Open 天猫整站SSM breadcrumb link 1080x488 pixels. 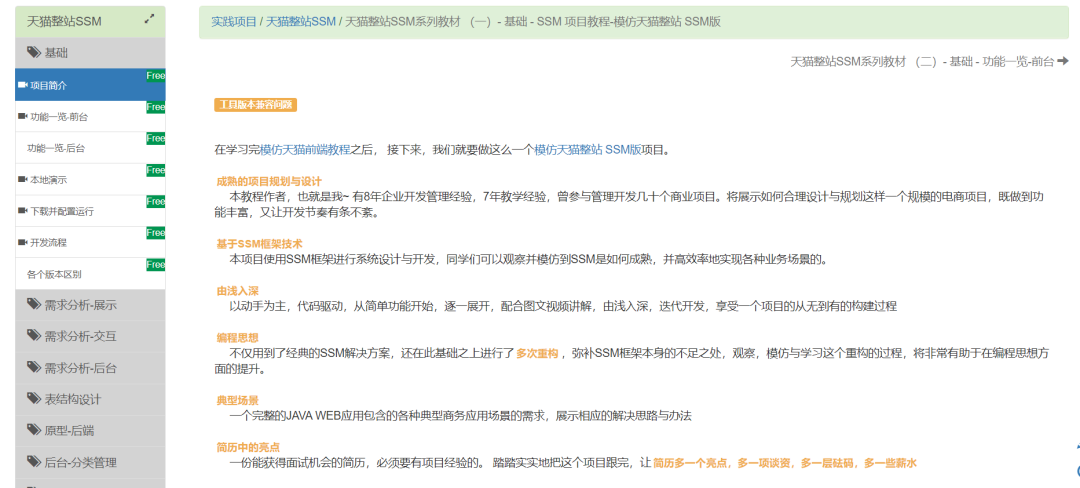point(300,21)
